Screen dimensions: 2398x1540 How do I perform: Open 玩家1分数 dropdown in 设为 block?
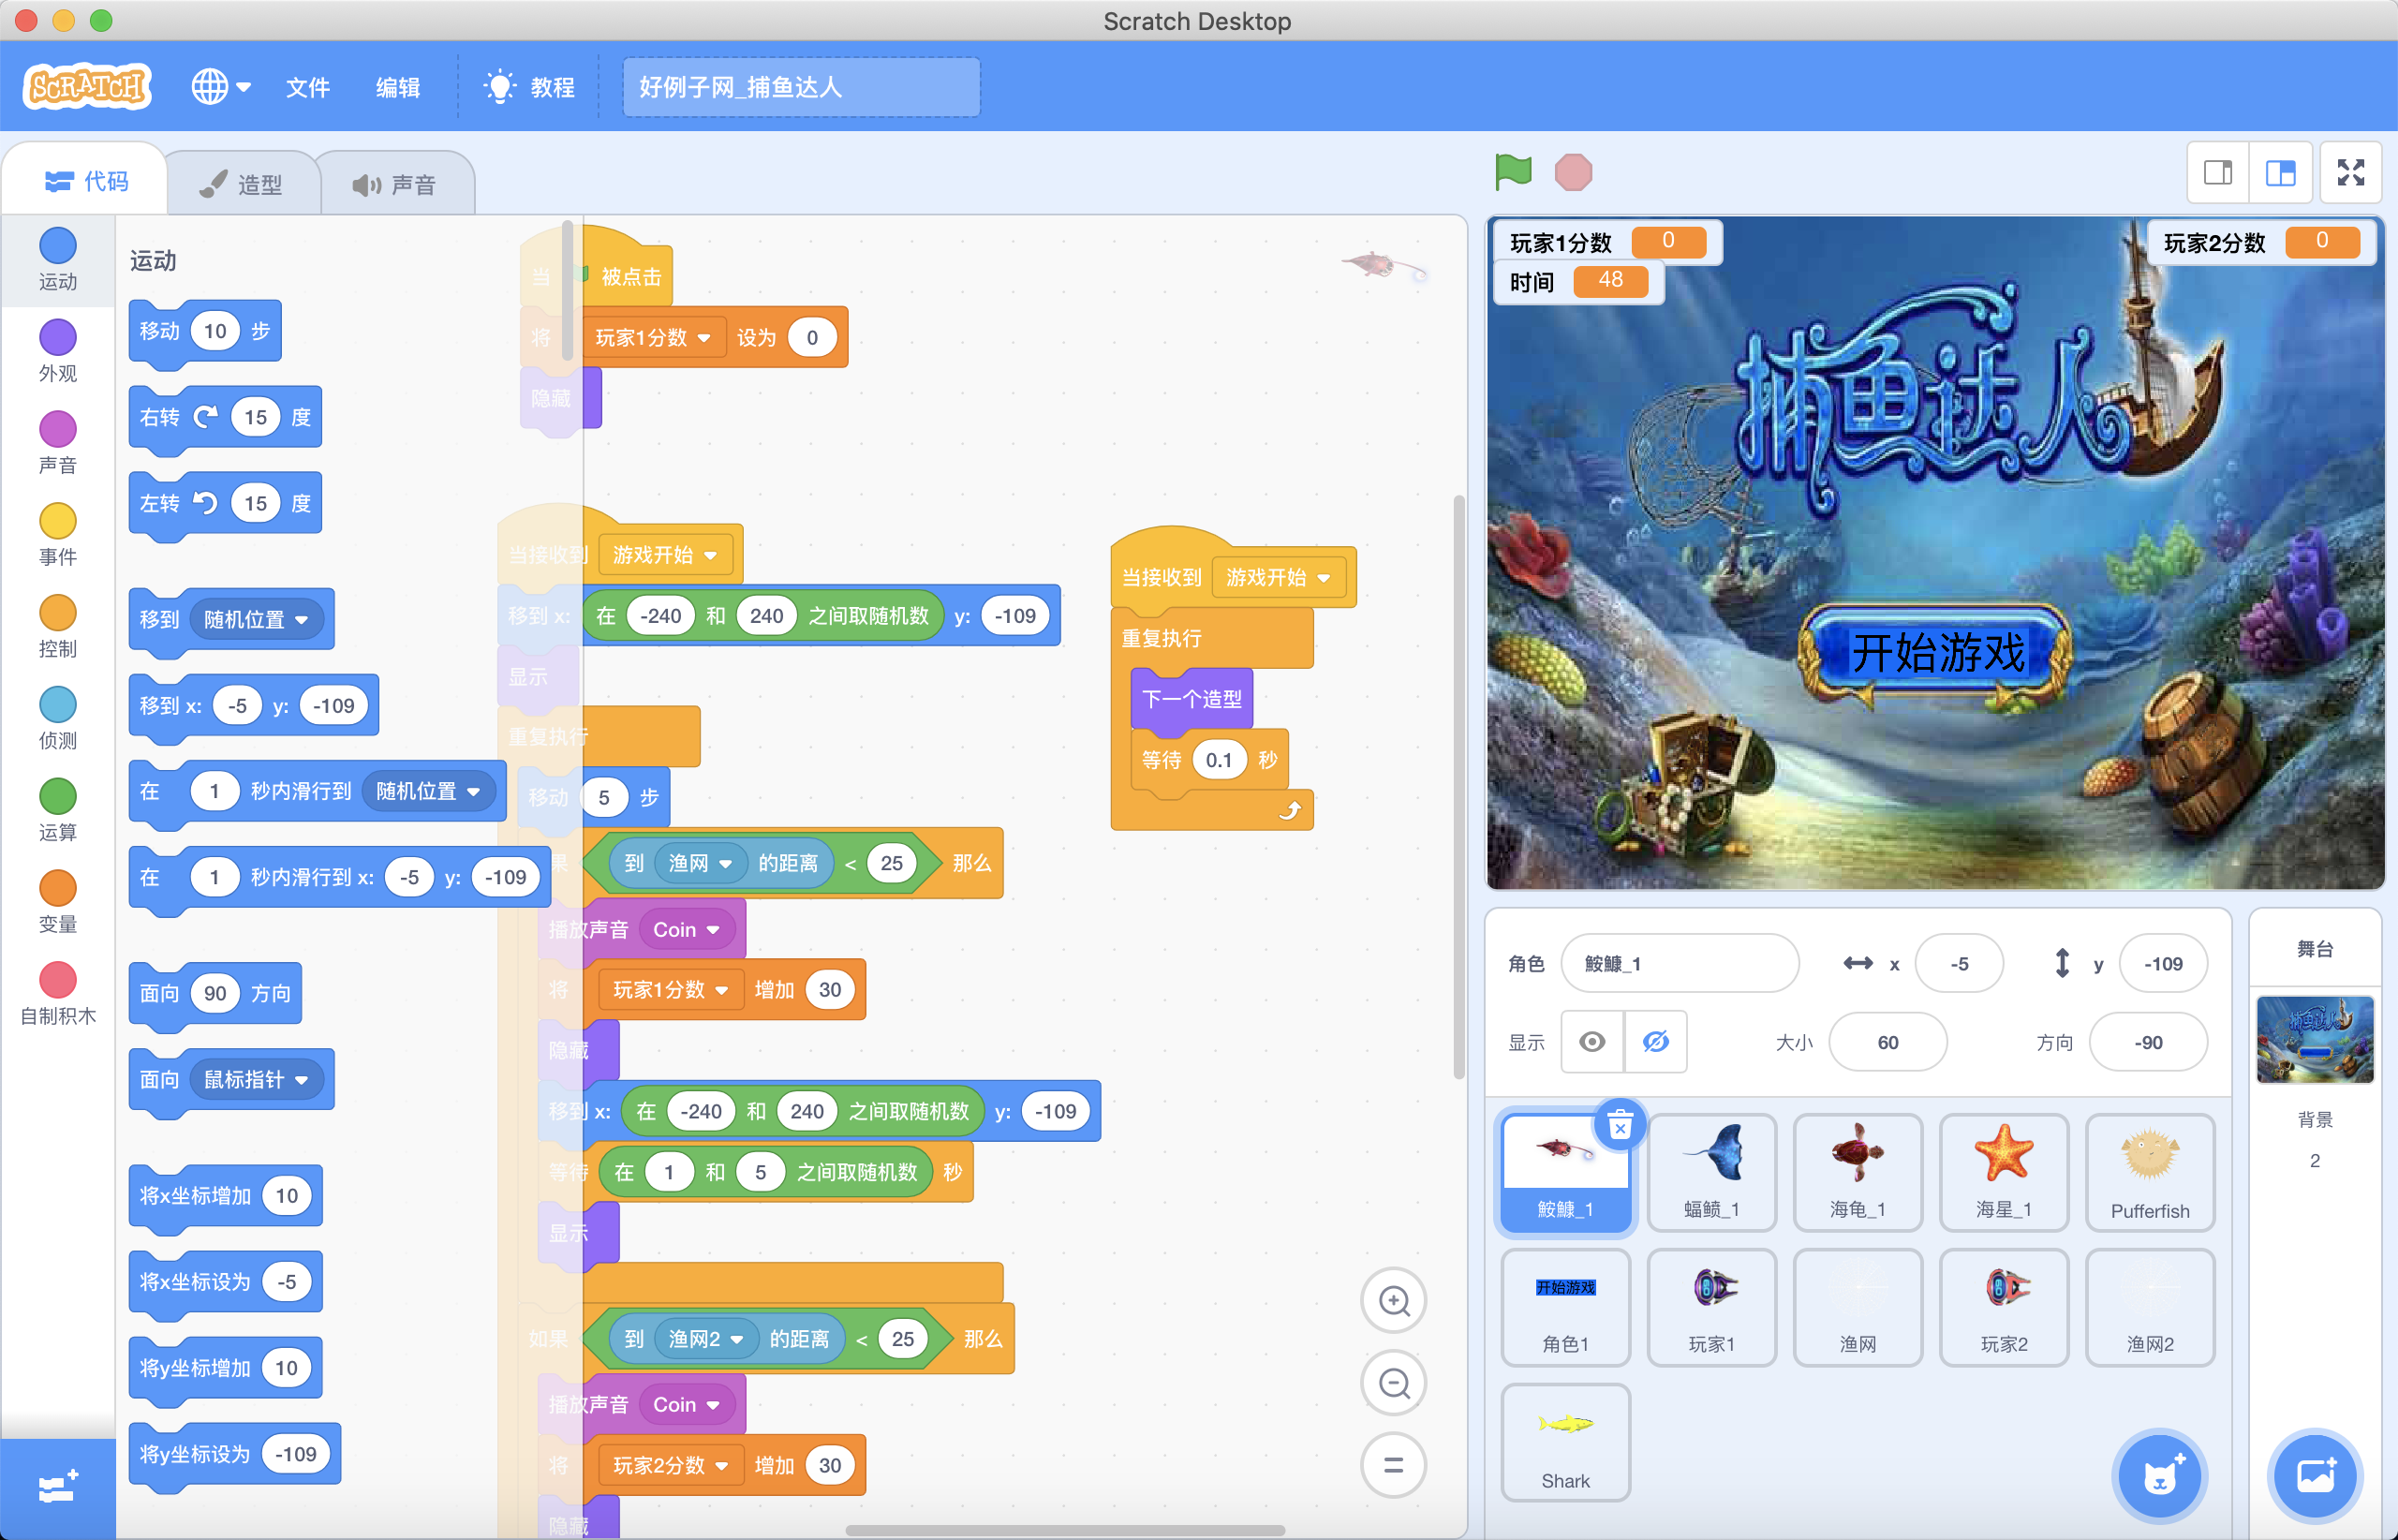[x=653, y=337]
